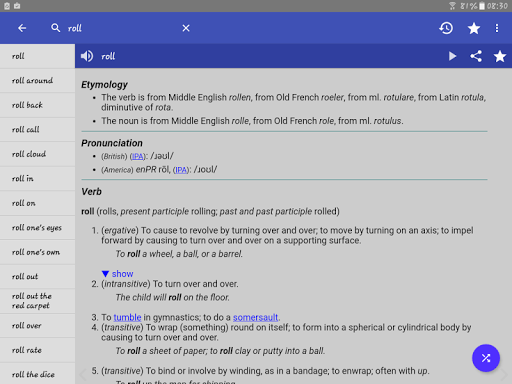Open bookmarks star in top toolbar
The width and height of the screenshot is (512, 384).
(x=474, y=28)
